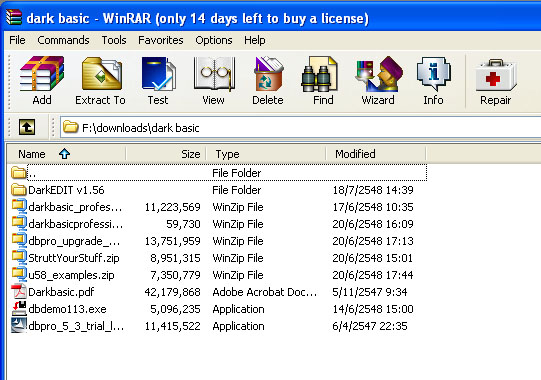
Task: Click the date 5/11/2547 9:34
Action: pos(370,292)
